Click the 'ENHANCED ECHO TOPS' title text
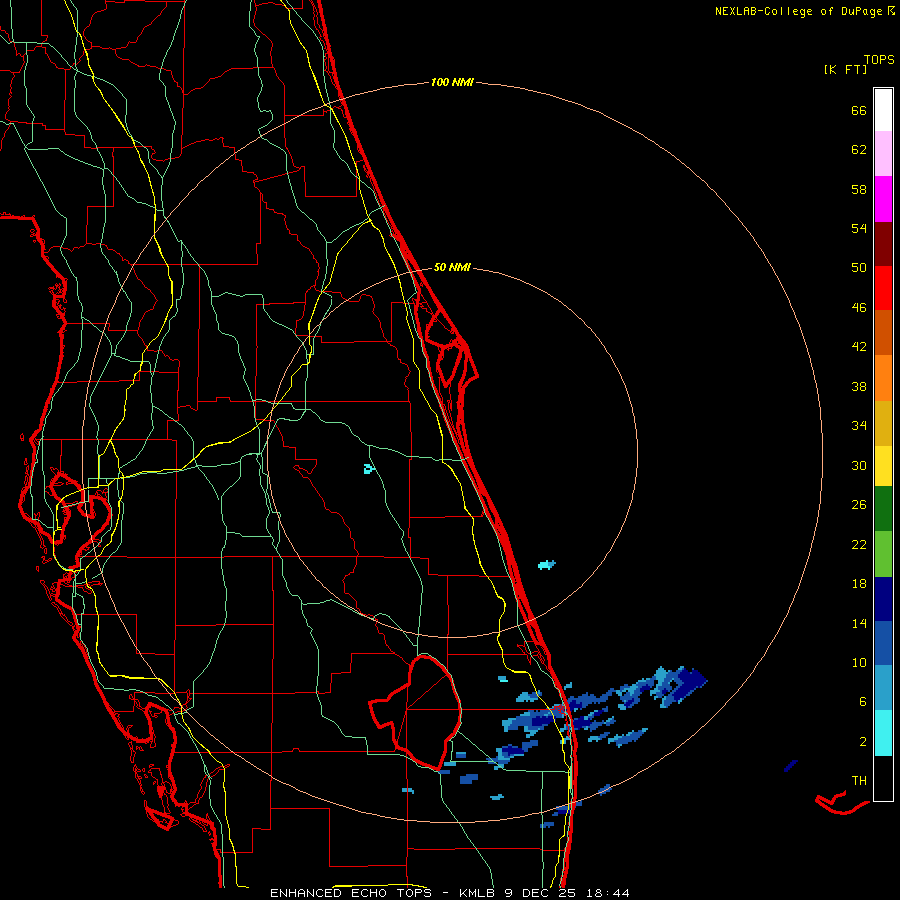Viewport: 900px width, 900px height. pyautogui.click(x=351, y=893)
